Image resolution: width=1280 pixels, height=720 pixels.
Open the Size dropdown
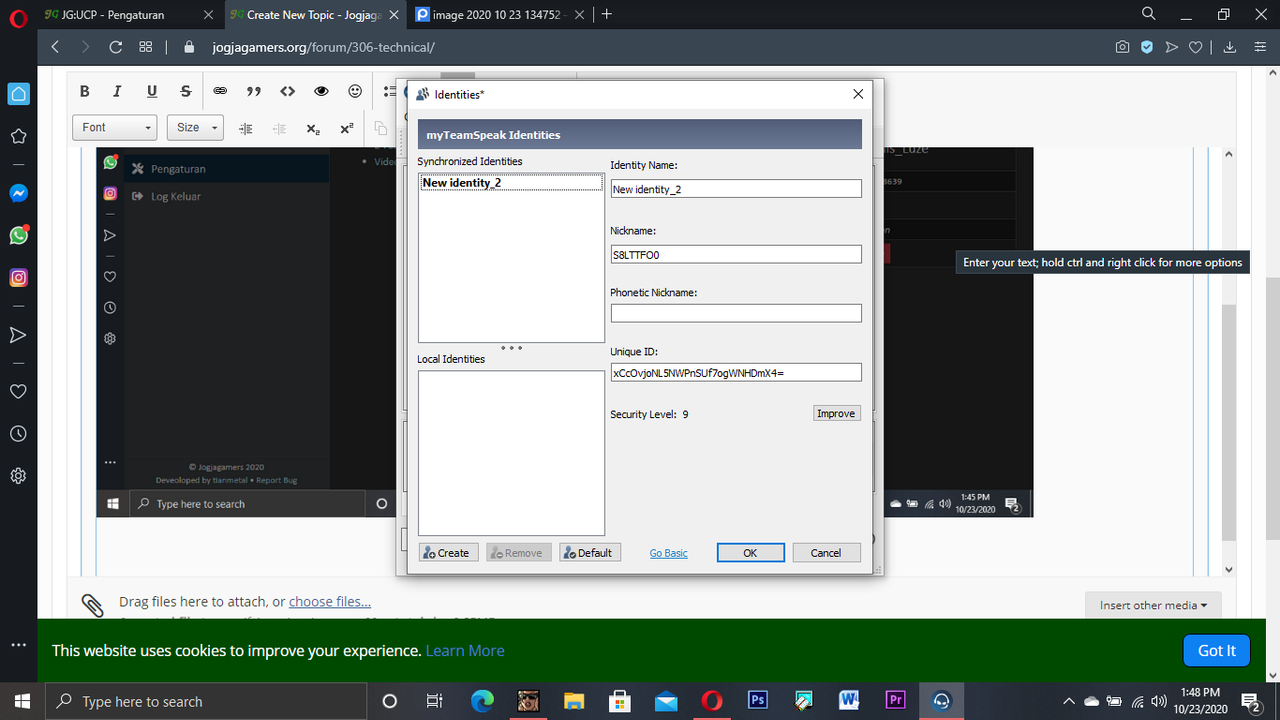pos(197,127)
